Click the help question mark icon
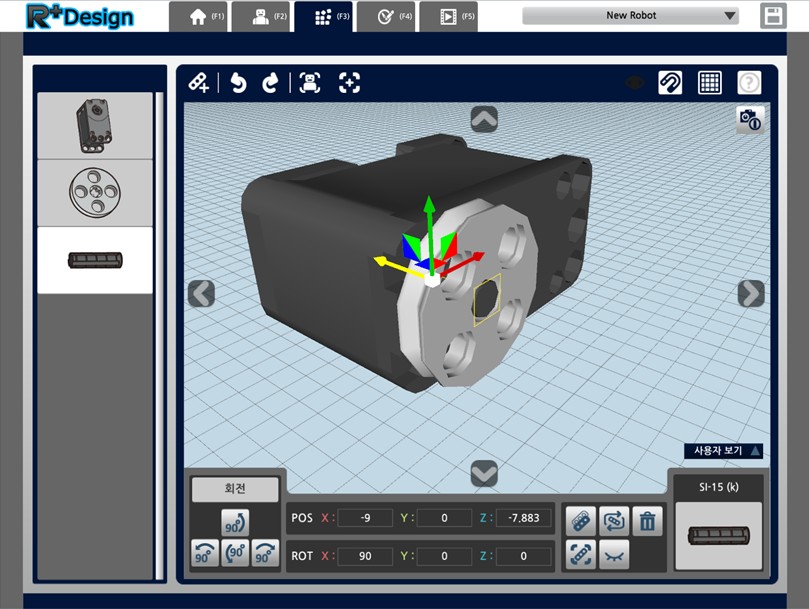 [749, 83]
